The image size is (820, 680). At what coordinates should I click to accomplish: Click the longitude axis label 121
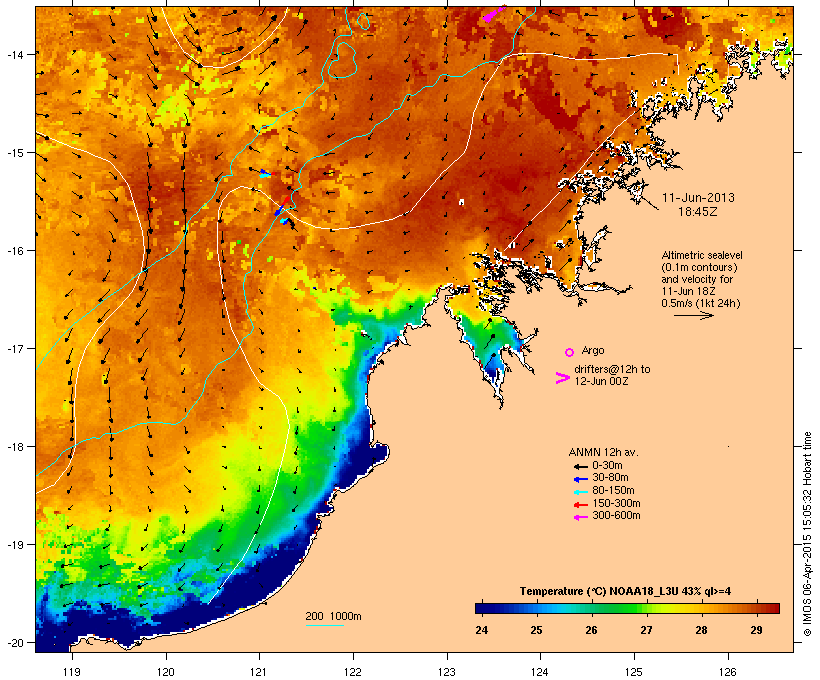tap(259, 672)
